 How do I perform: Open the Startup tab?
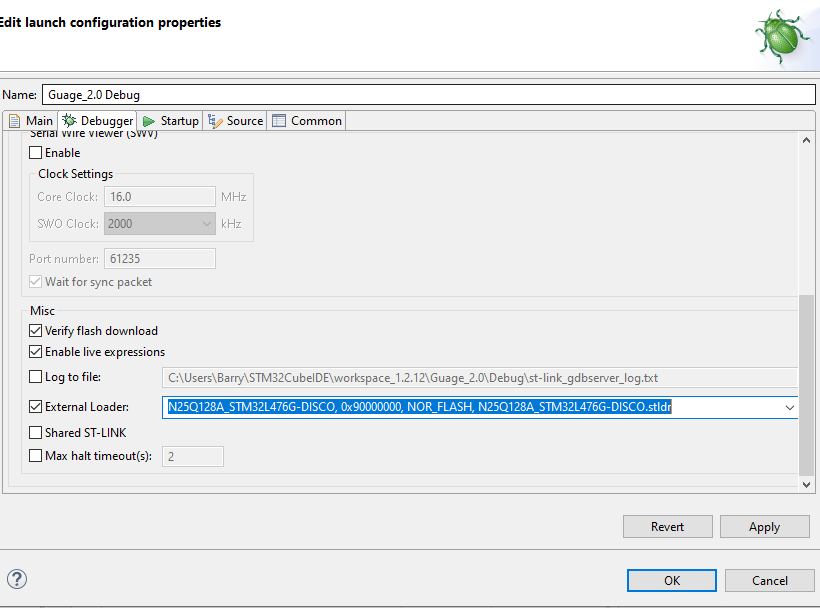[x=171, y=121]
